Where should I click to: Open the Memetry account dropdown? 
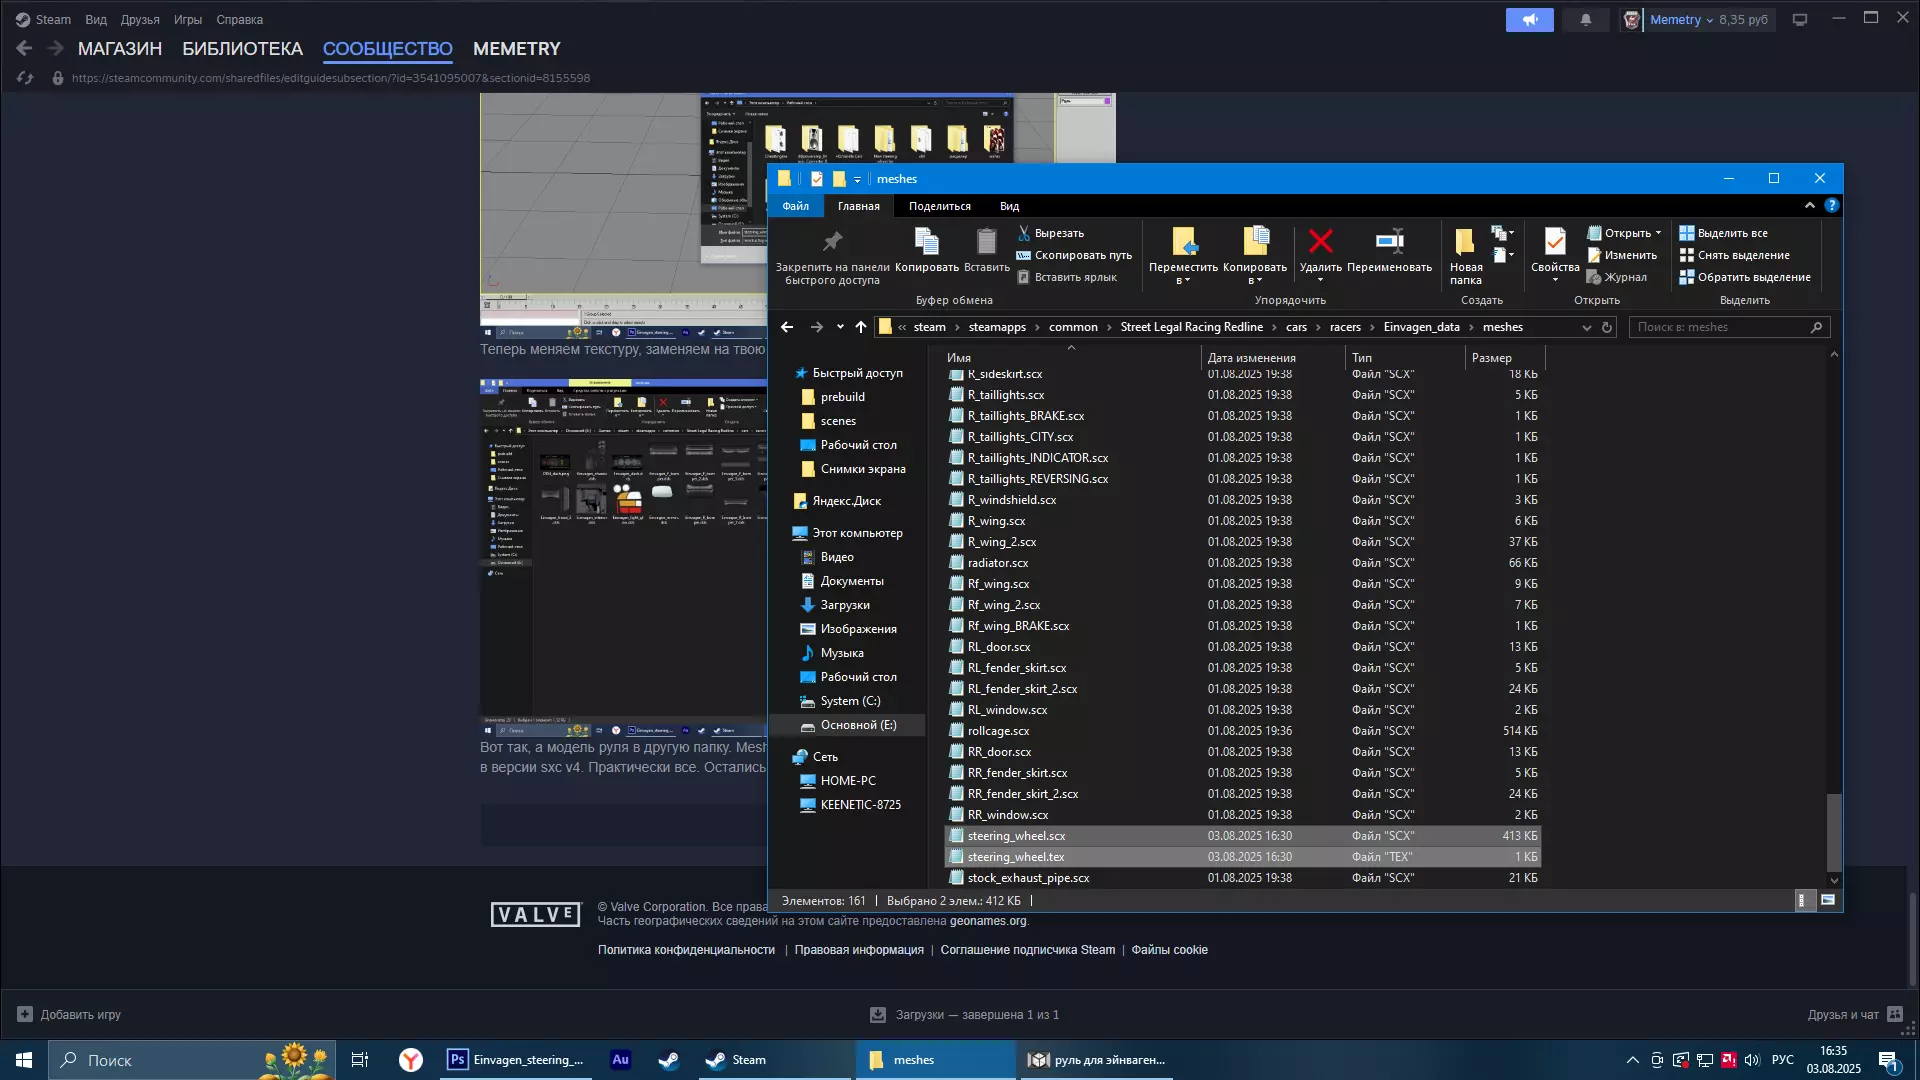1680,20
